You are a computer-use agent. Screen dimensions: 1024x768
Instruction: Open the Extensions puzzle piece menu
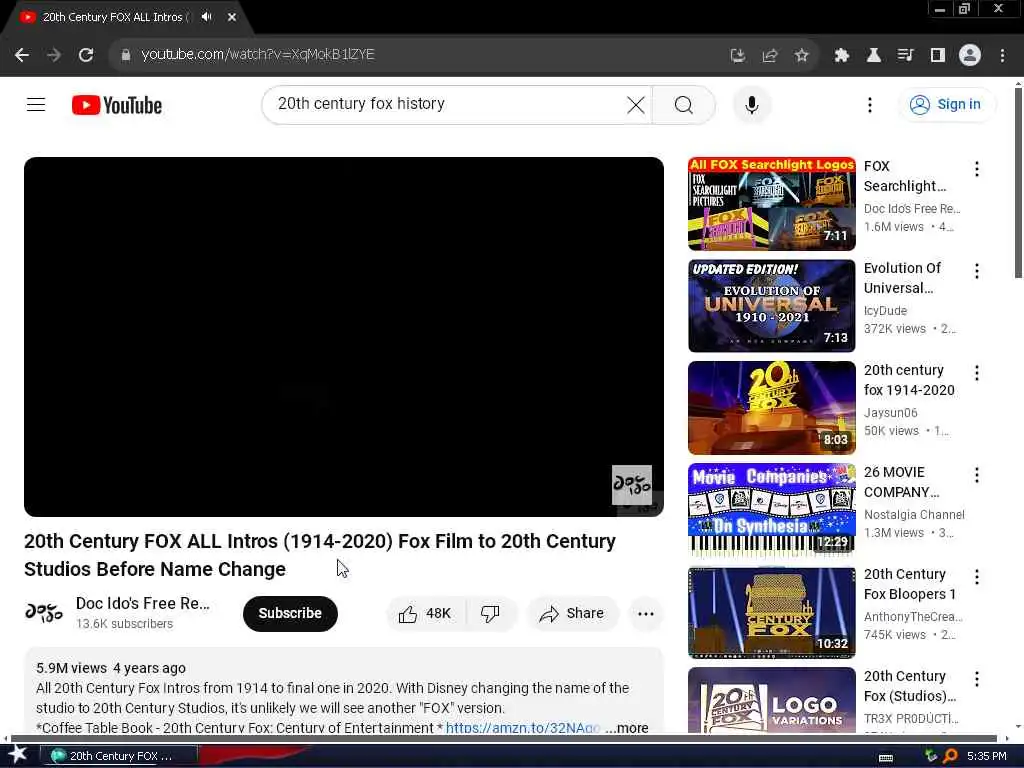[842, 56]
